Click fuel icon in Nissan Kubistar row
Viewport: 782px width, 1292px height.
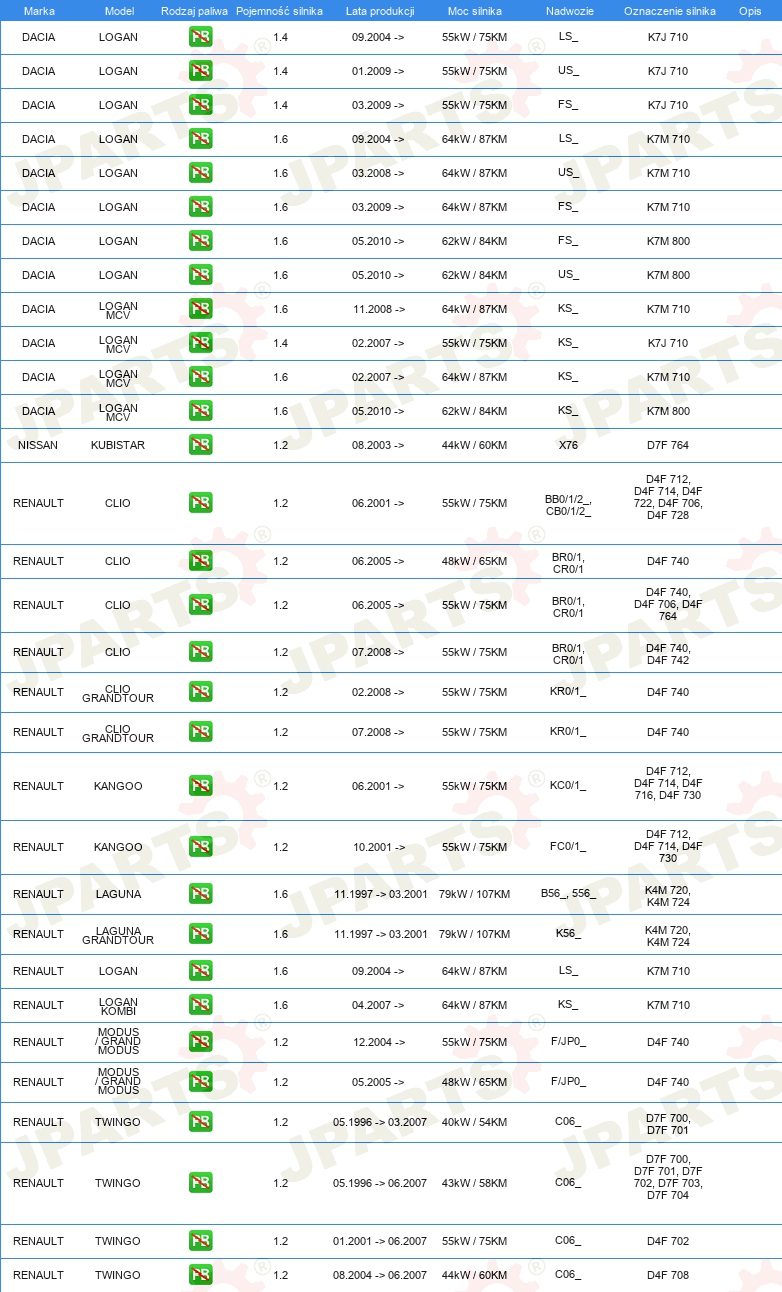tap(200, 445)
